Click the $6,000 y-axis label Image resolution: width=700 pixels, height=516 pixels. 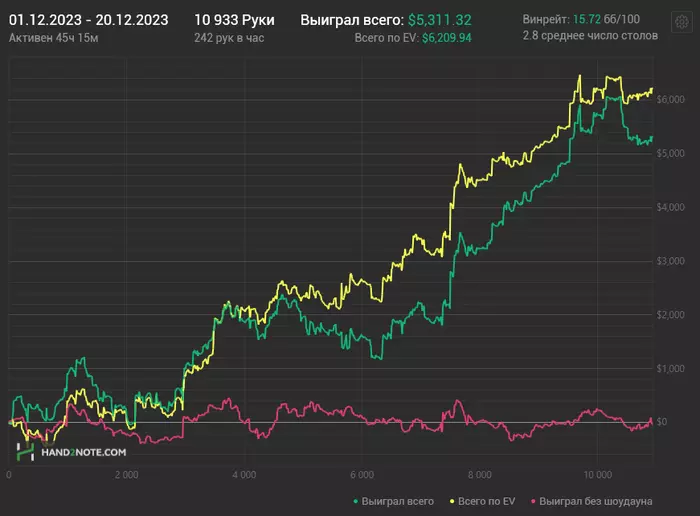pyautogui.click(x=671, y=99)
